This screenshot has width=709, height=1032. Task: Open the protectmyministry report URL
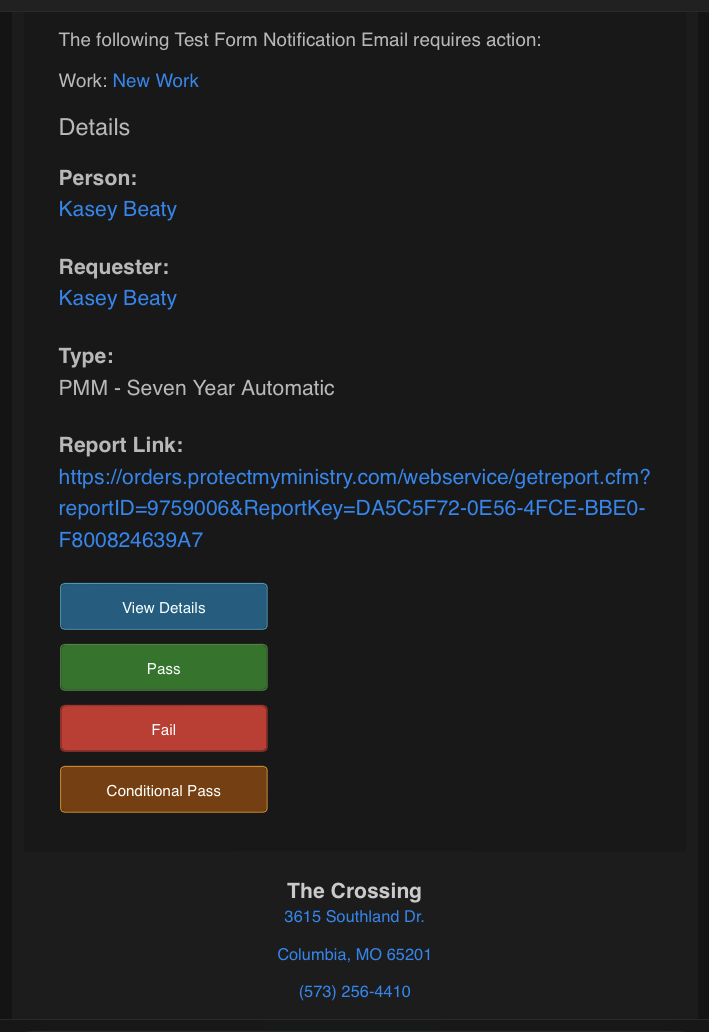[x=354, y=508]
